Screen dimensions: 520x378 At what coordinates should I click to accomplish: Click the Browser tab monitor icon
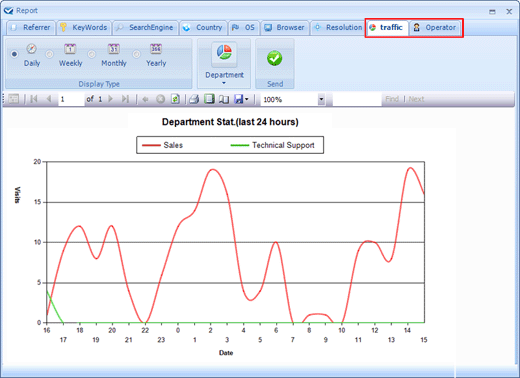268,28
